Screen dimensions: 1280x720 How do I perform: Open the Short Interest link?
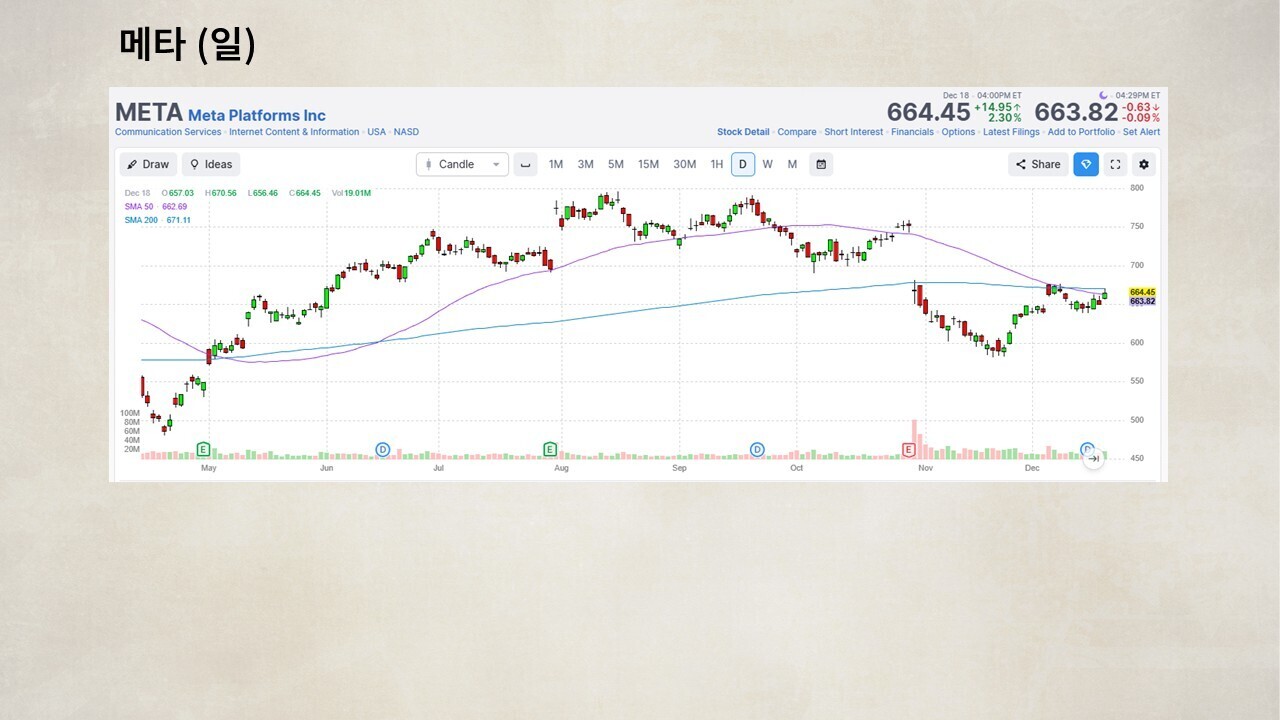853,132
